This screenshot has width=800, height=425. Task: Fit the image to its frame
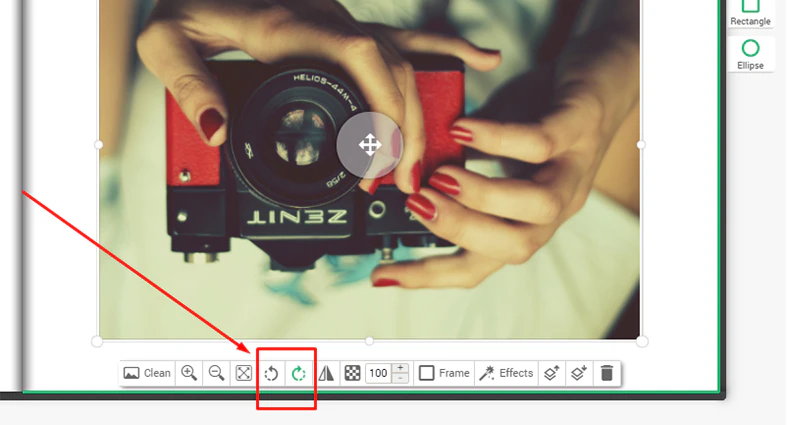244,373
